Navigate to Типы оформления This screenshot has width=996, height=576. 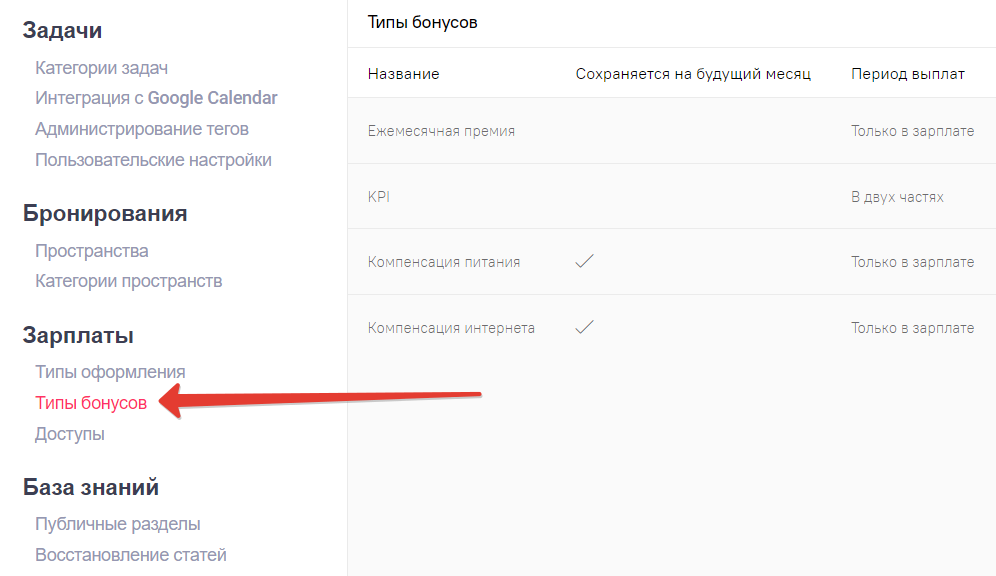pos(110,372)
